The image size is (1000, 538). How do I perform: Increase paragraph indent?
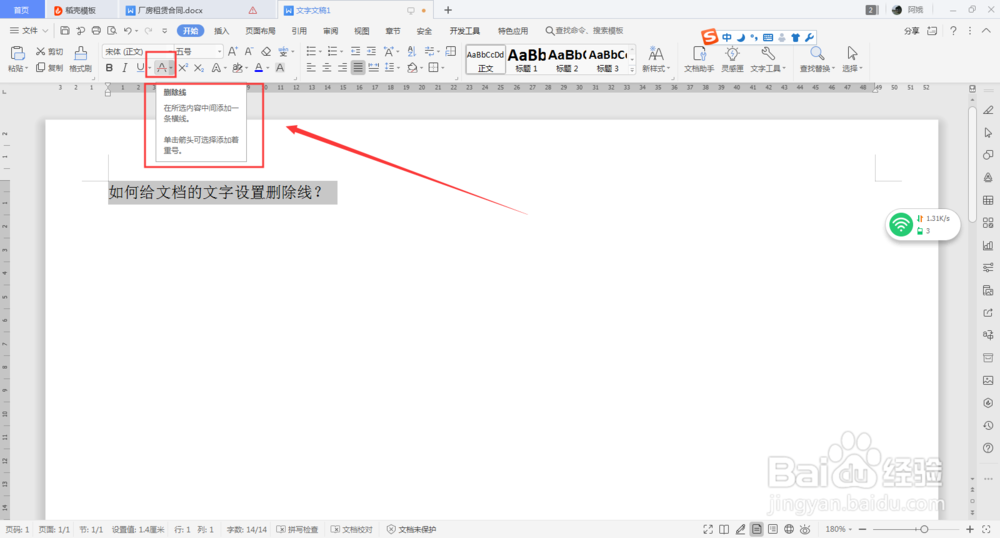pos(371,51)
